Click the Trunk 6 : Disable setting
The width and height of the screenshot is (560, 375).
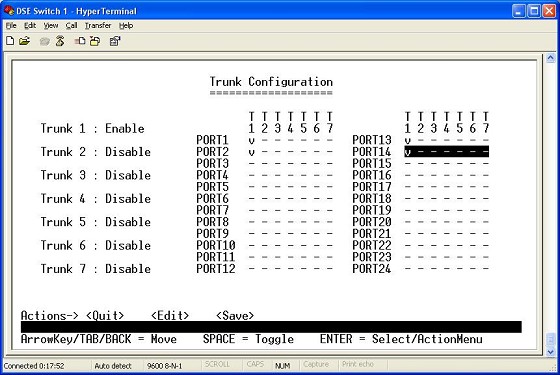(96, 245)
